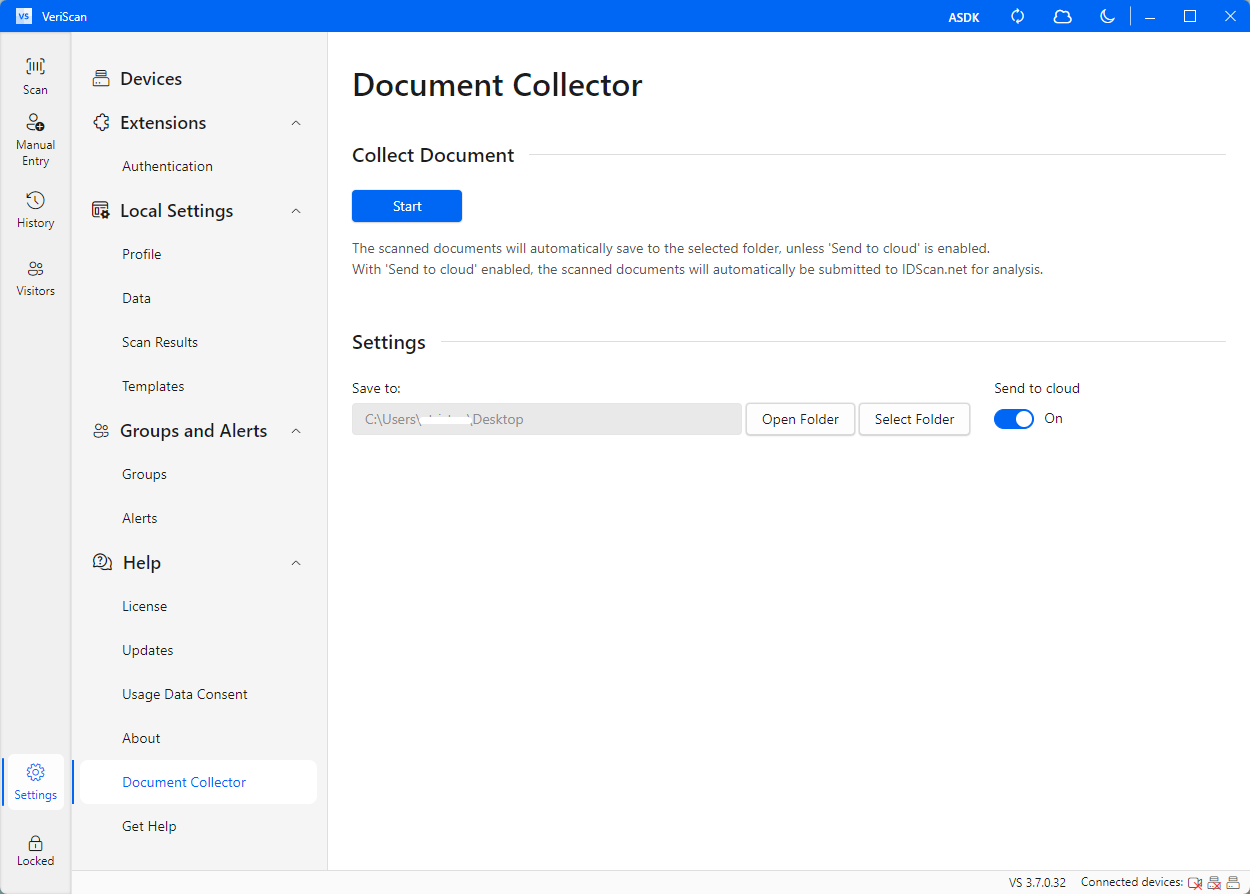Click second connected device status icon

1214,883
